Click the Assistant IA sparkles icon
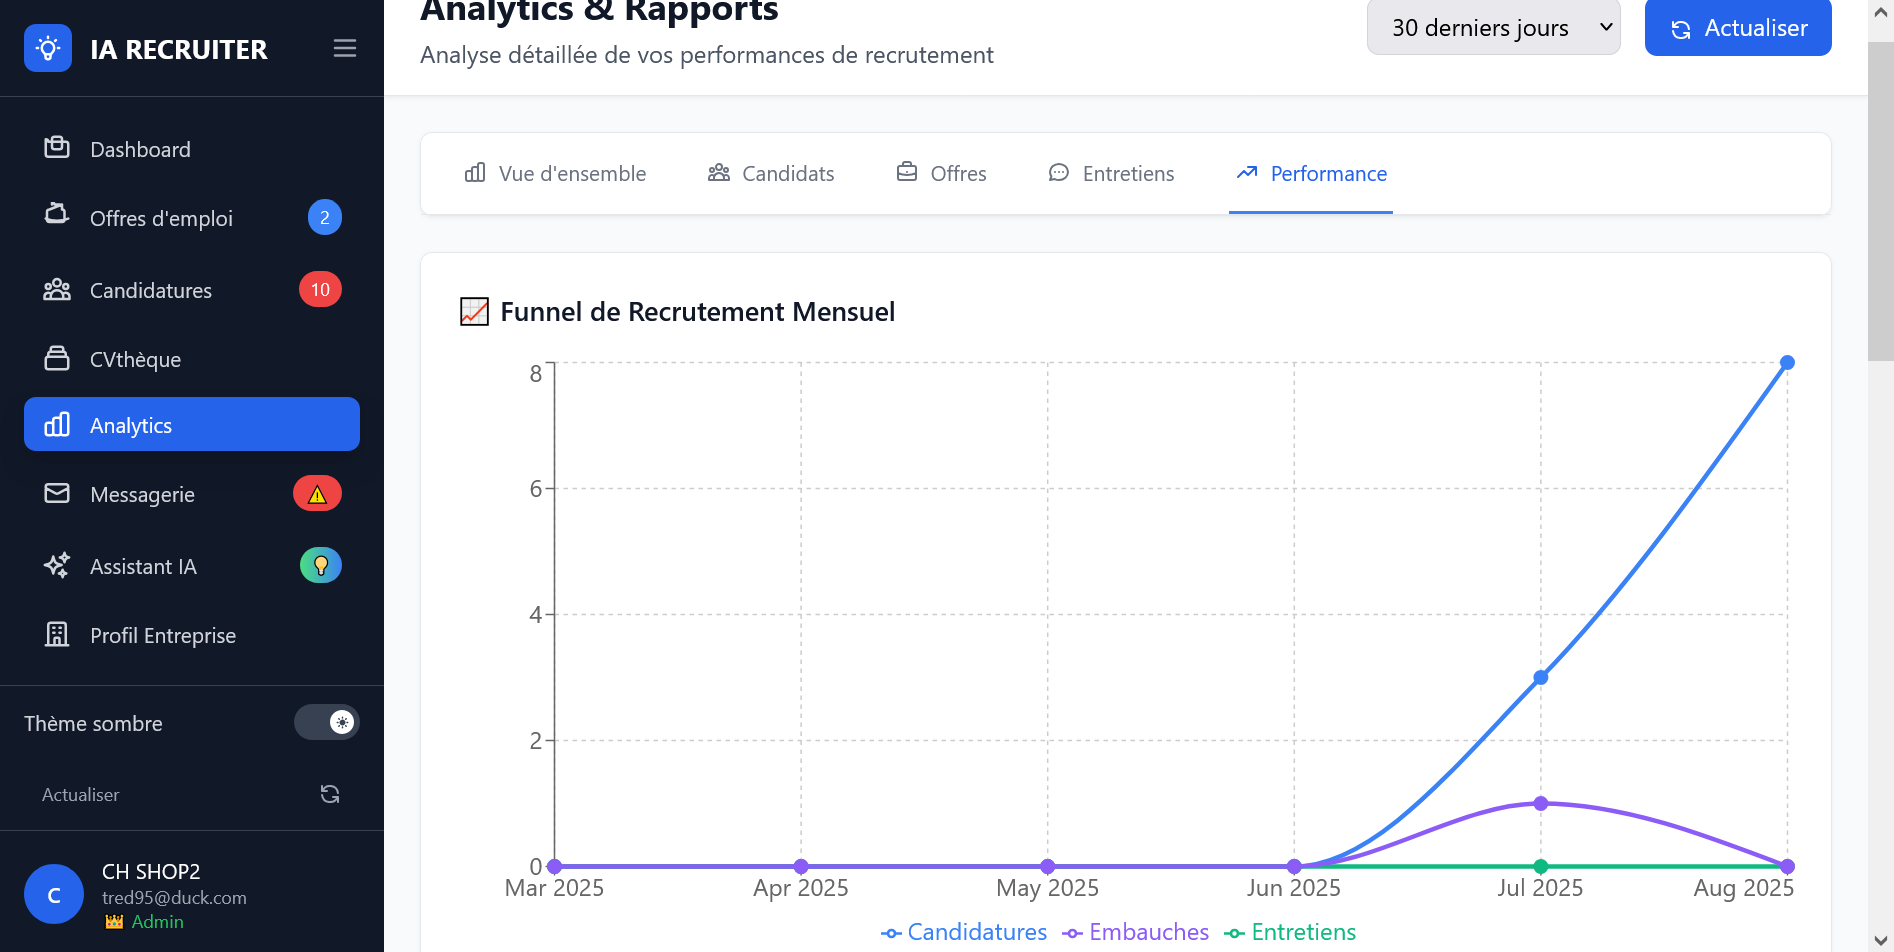Viewport: 1894px width, 952px height. (x=57, y=565)
